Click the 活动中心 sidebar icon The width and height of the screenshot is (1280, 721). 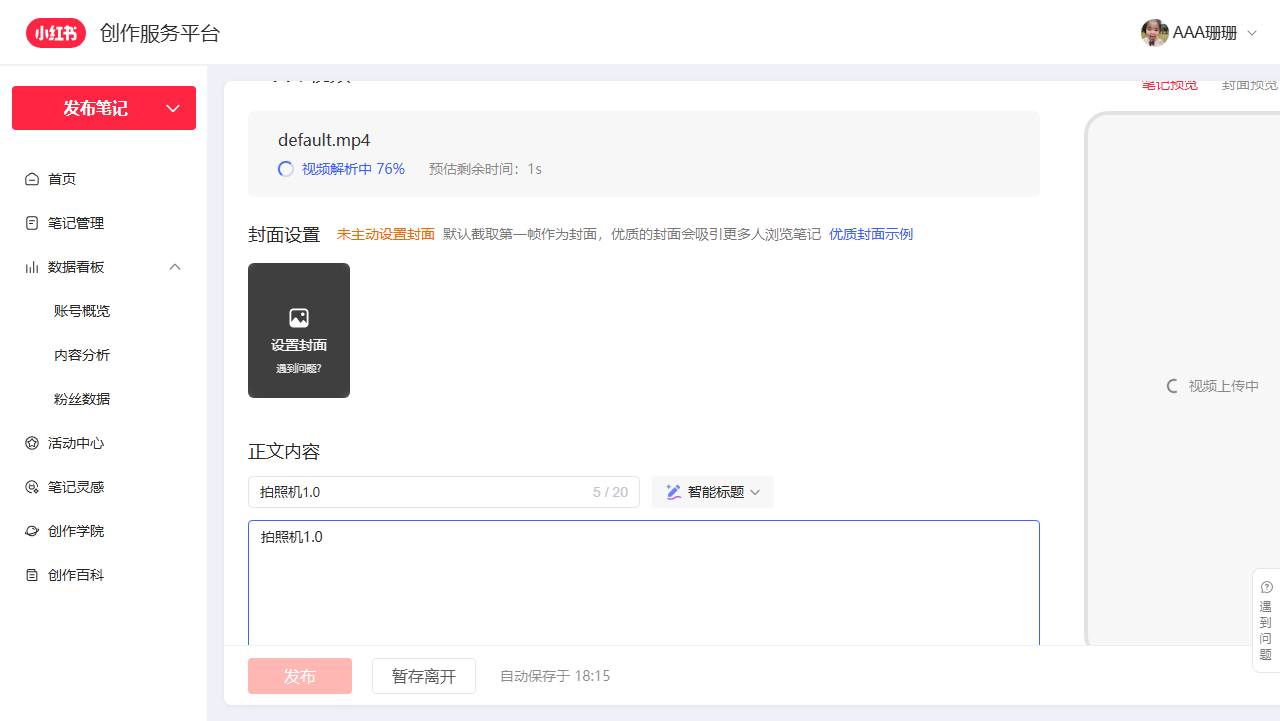click(x=32, y=443)
